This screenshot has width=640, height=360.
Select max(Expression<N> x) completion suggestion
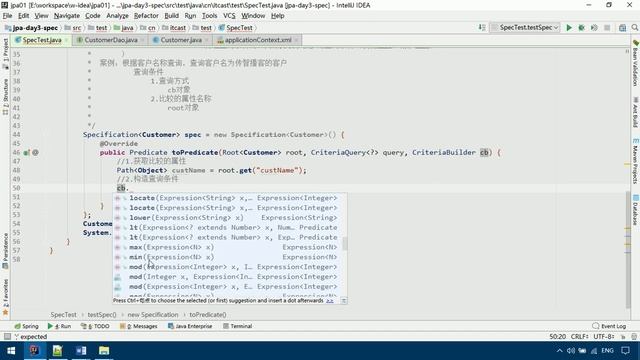pos(230,247)
